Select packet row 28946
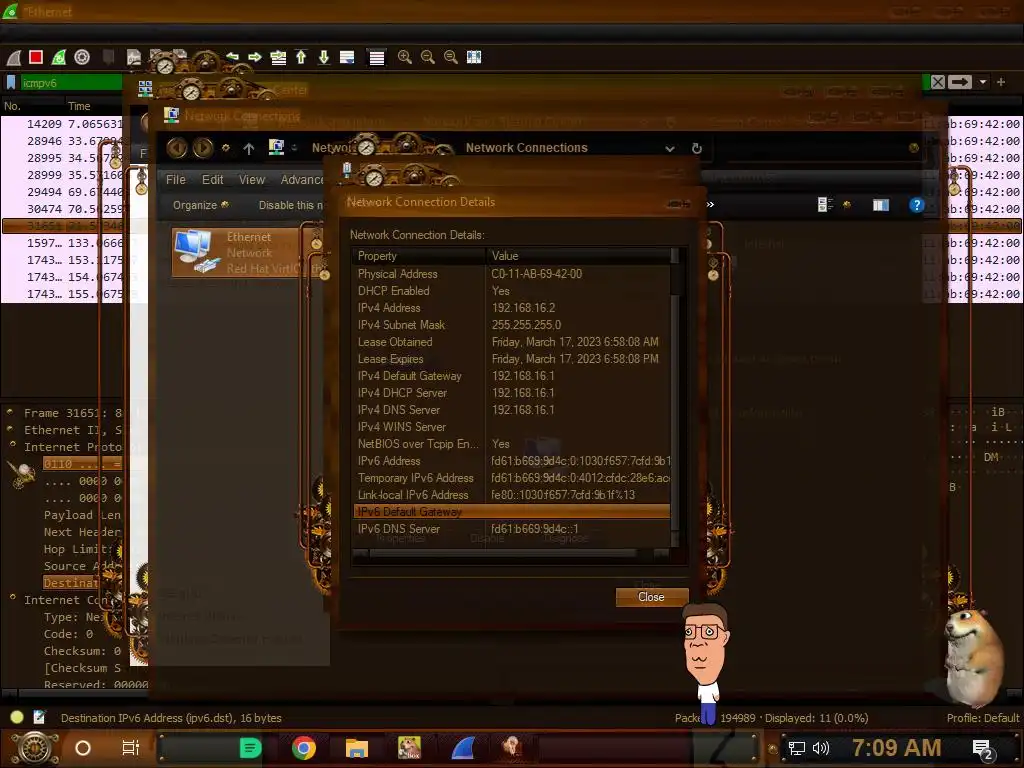This screenshot has width=1024, height=768. [x=62, y=141]
